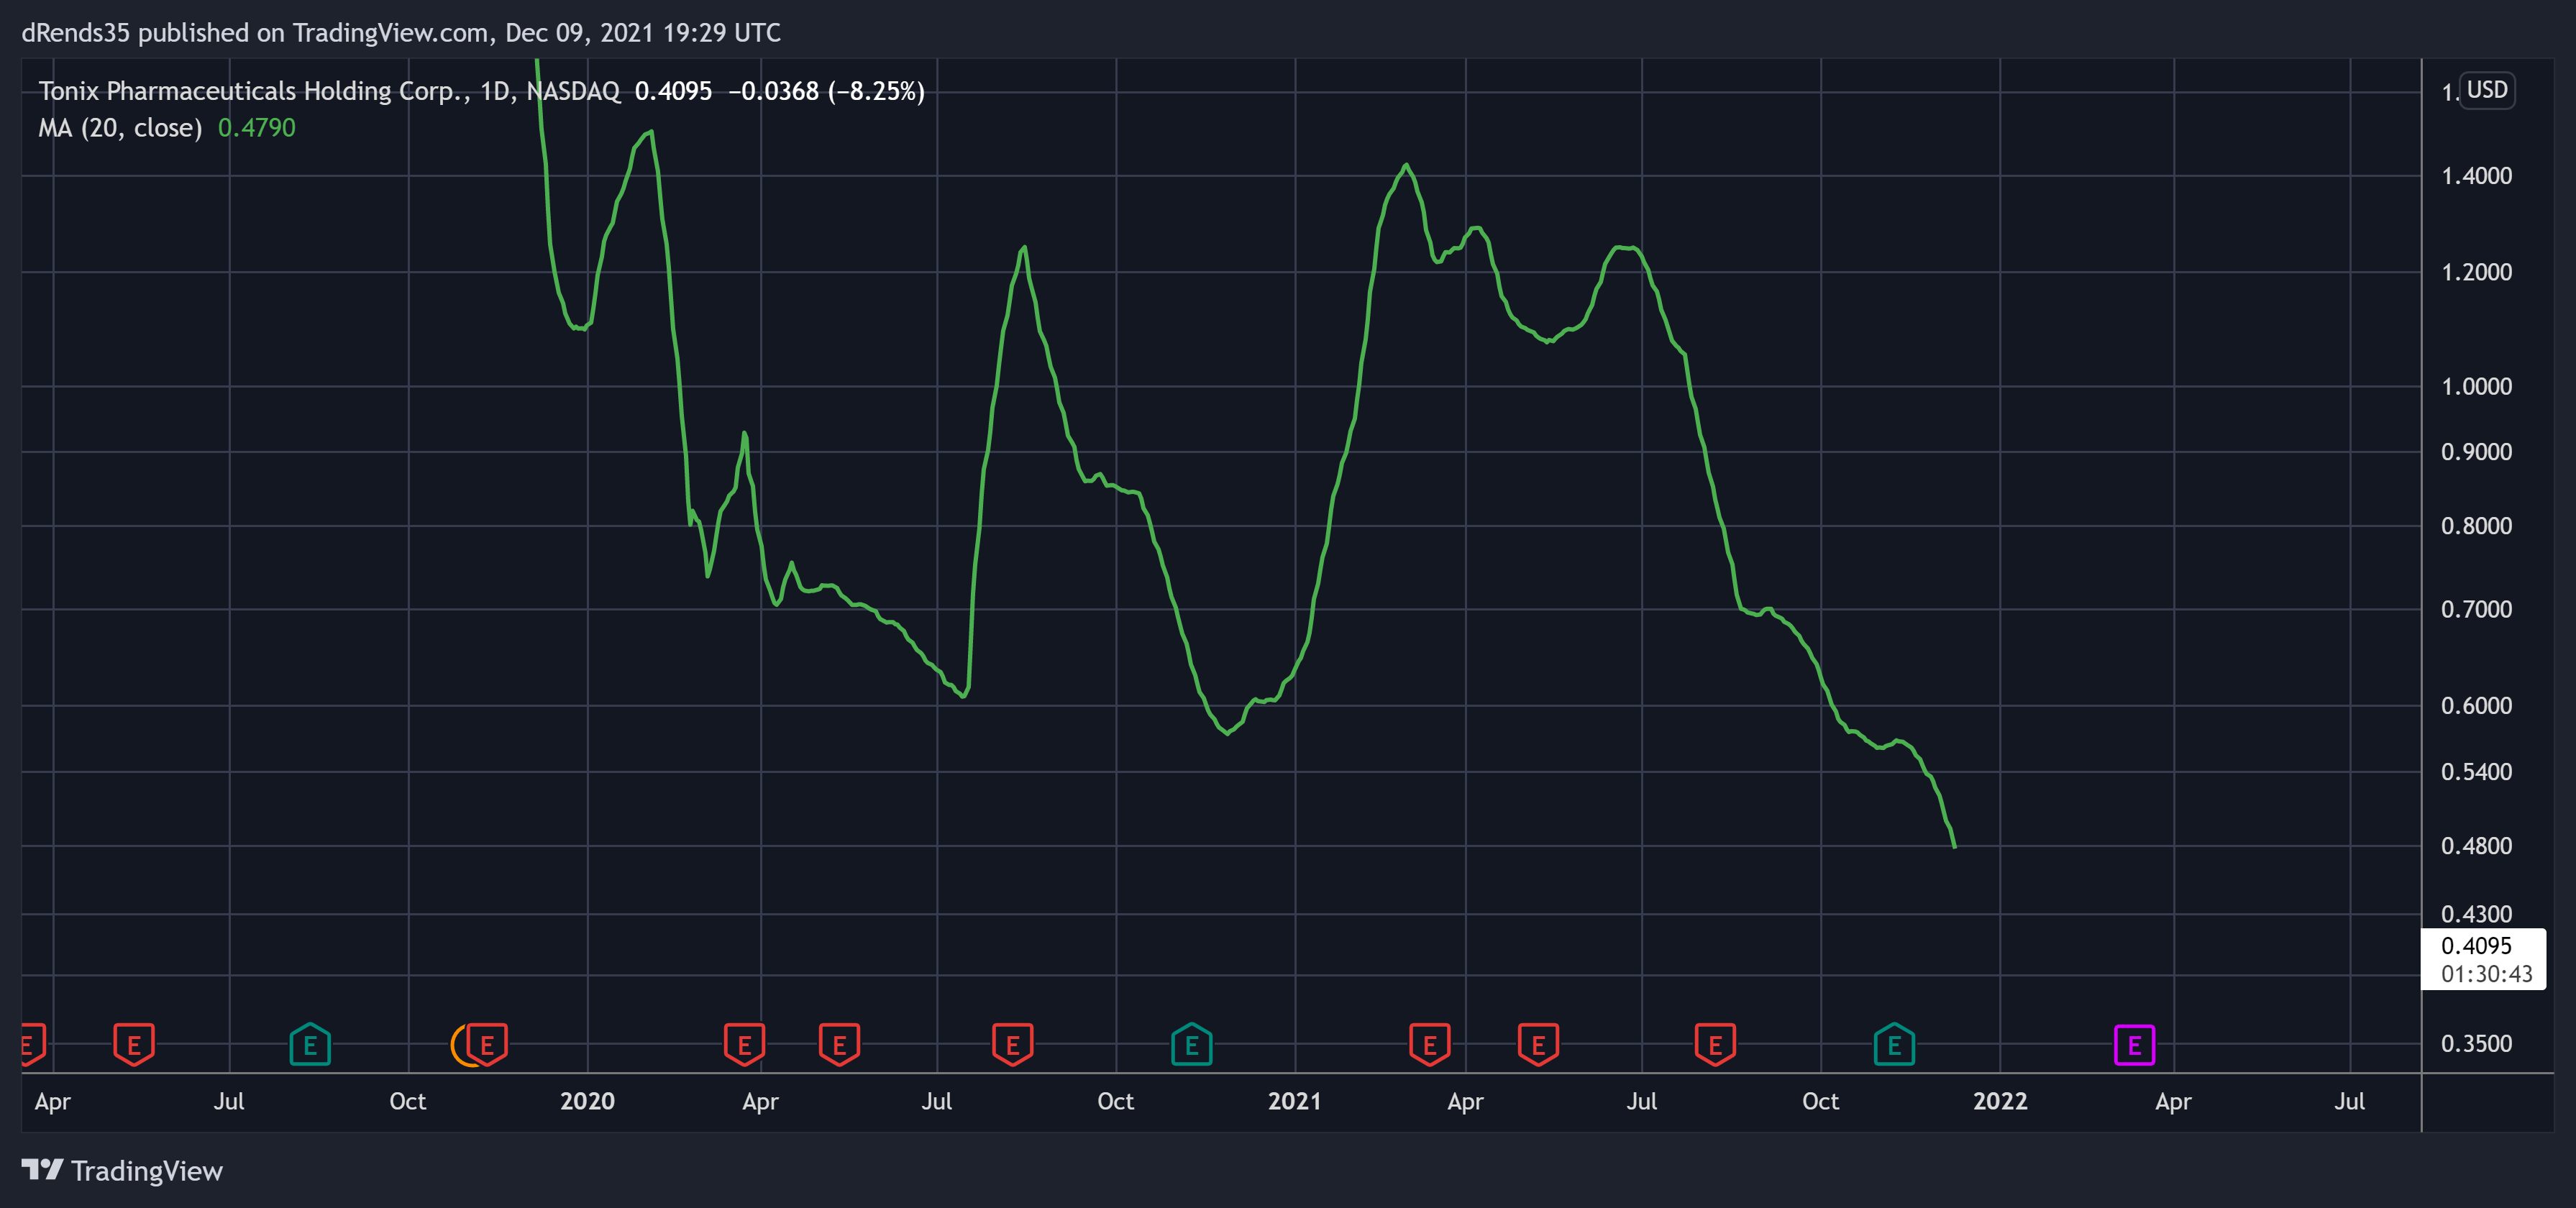Click the bar countdown timer 01:30:43

[x=2486, y=974]
